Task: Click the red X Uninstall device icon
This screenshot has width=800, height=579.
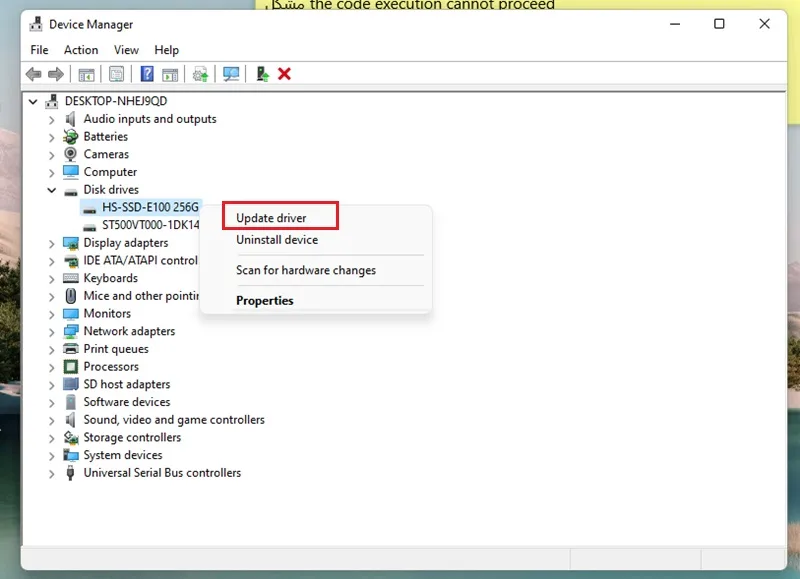Action: pos(284,74)
